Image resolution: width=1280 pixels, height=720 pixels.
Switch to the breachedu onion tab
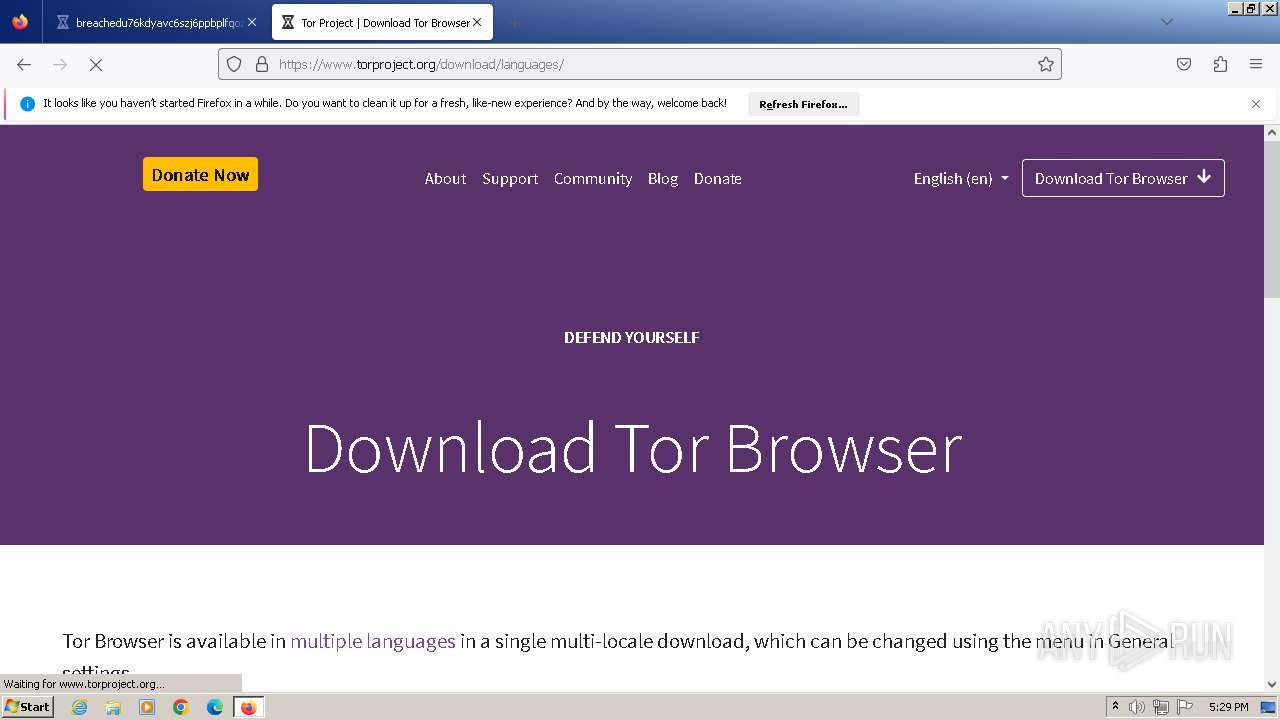pyautogui.click(x=156, y=22)
